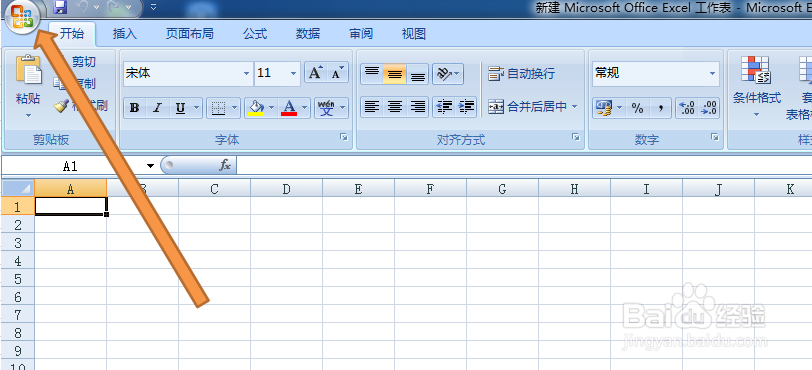Image resolution: width=812 pixels, height=370 pixels.
Task: Activate the Format Painter brush icon
Action: tap(61, 106)
